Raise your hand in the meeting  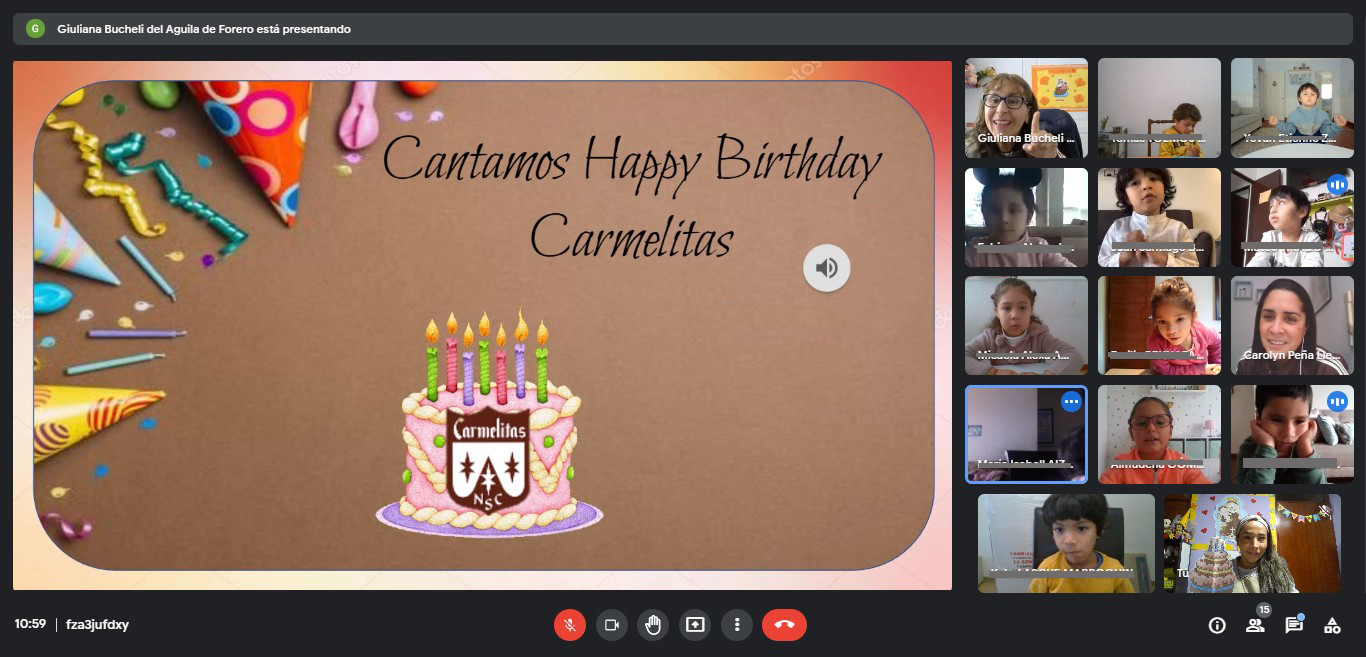coord(653,625)
